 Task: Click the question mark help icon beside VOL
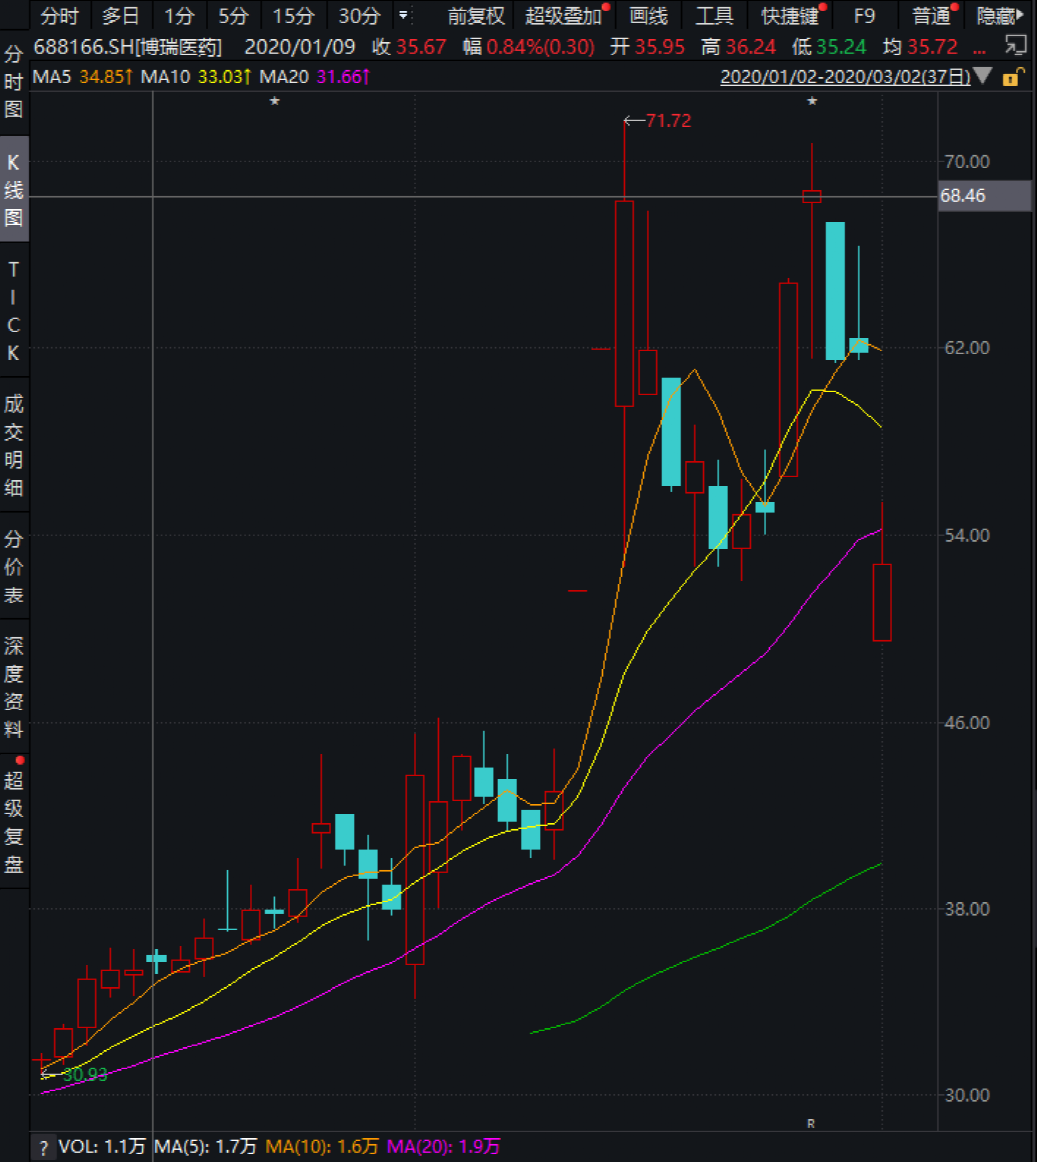[43, 1147]
